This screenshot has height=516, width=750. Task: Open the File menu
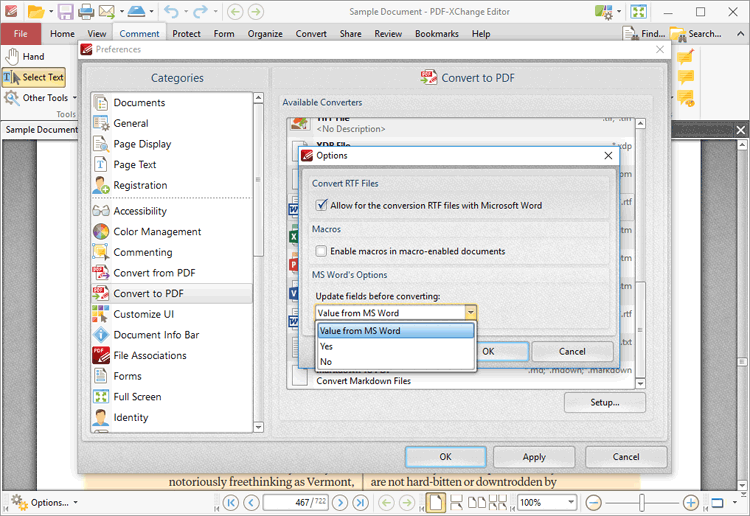pyautogui.click(x=21, y=33)
